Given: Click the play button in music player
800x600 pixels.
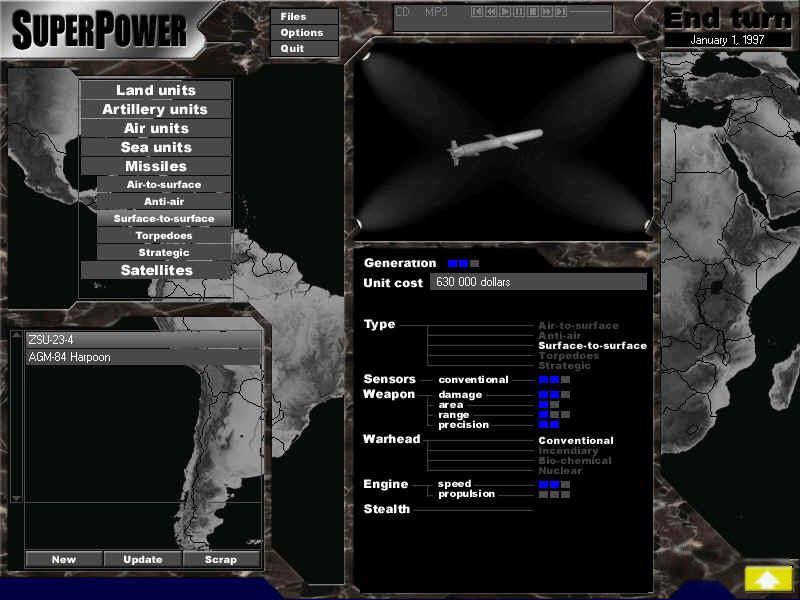Looking at the screenshot, I should (505, 12).
